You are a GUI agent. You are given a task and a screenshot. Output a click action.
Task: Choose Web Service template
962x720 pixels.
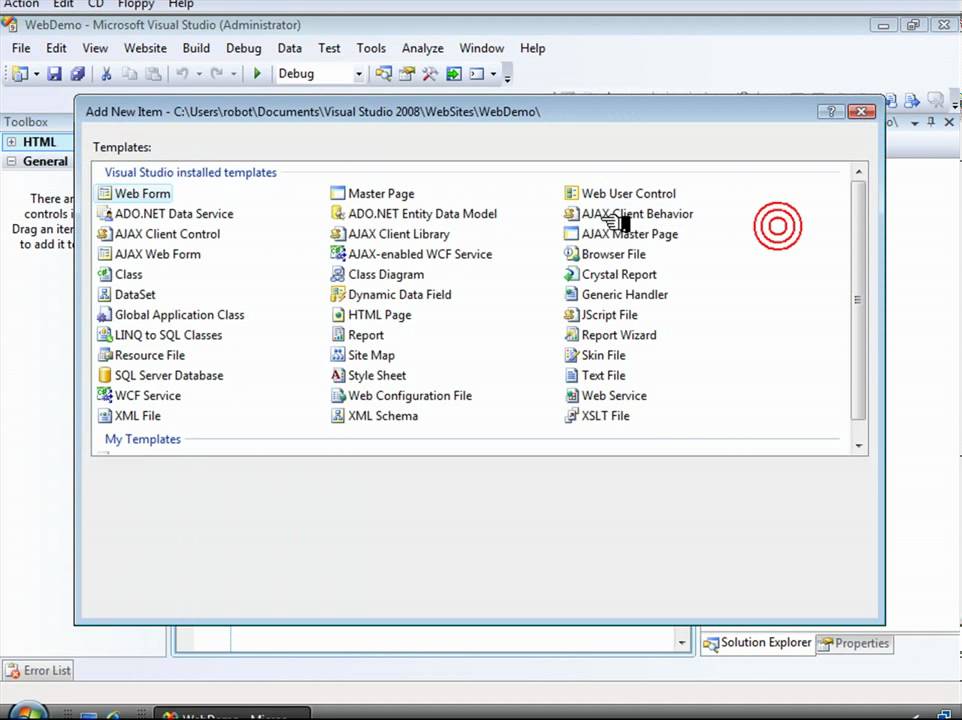(x=606, y=396)
